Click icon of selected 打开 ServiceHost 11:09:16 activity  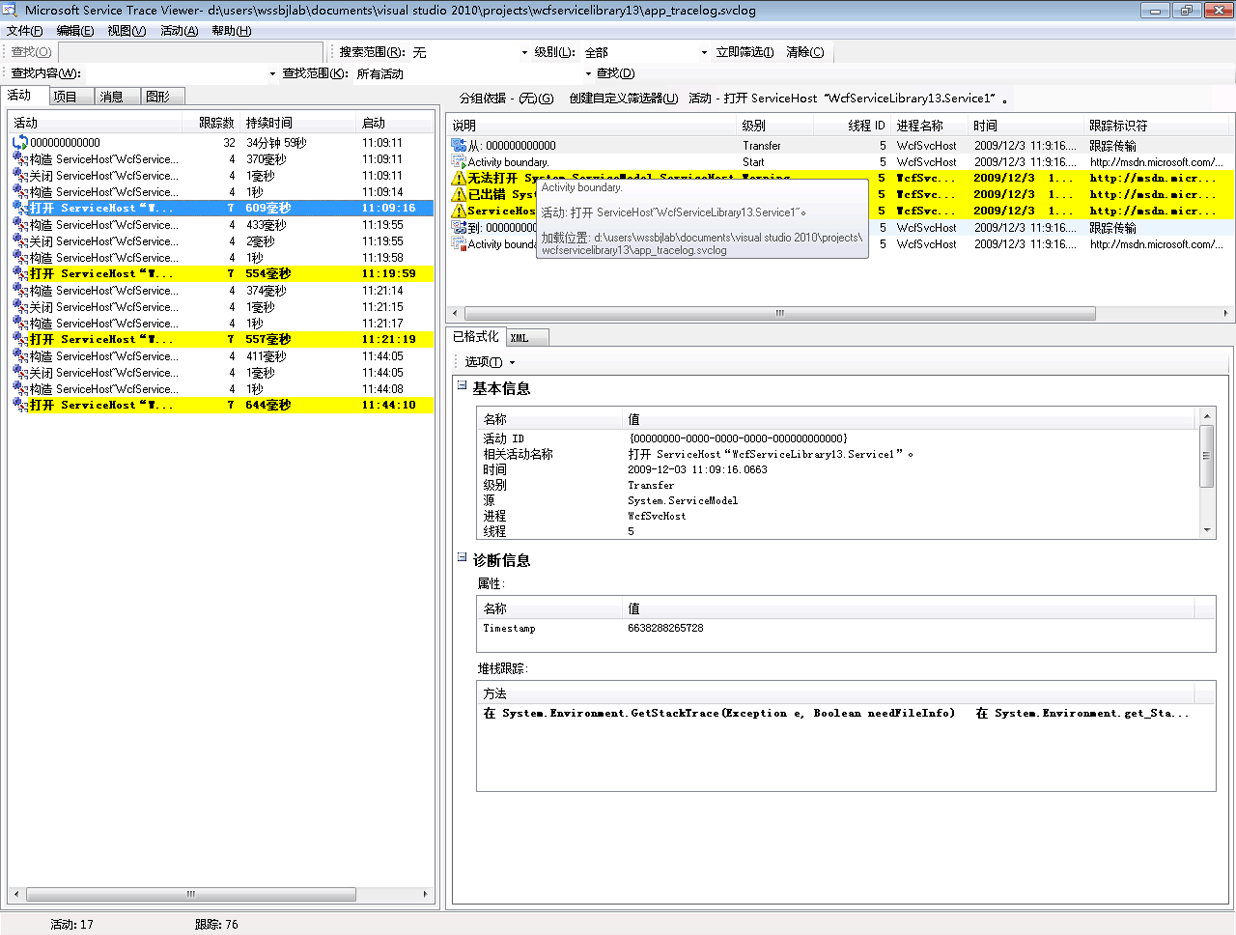tap(20, 208)
